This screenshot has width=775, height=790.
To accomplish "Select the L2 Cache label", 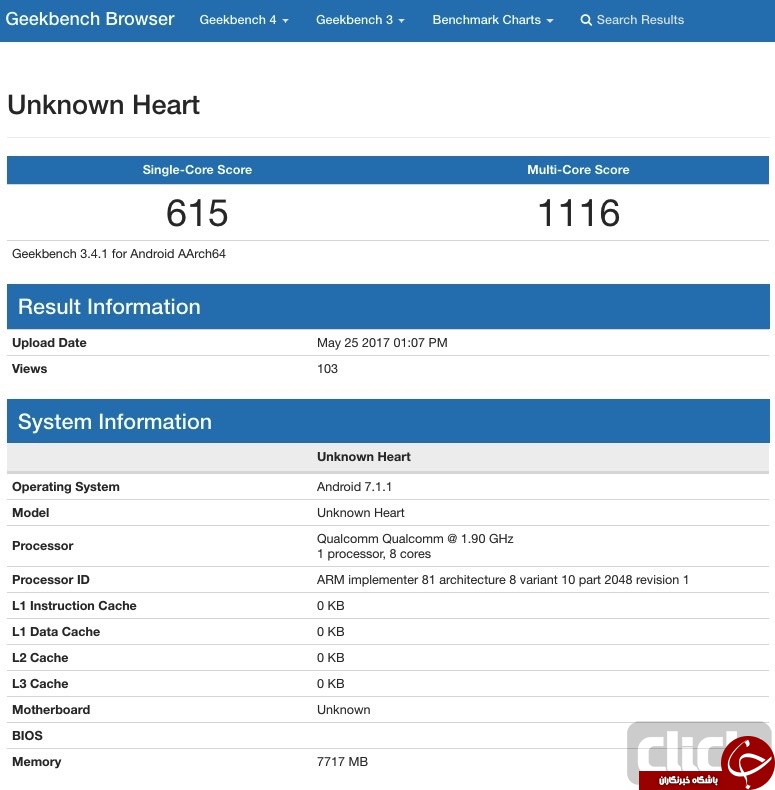I will (40, 657).
